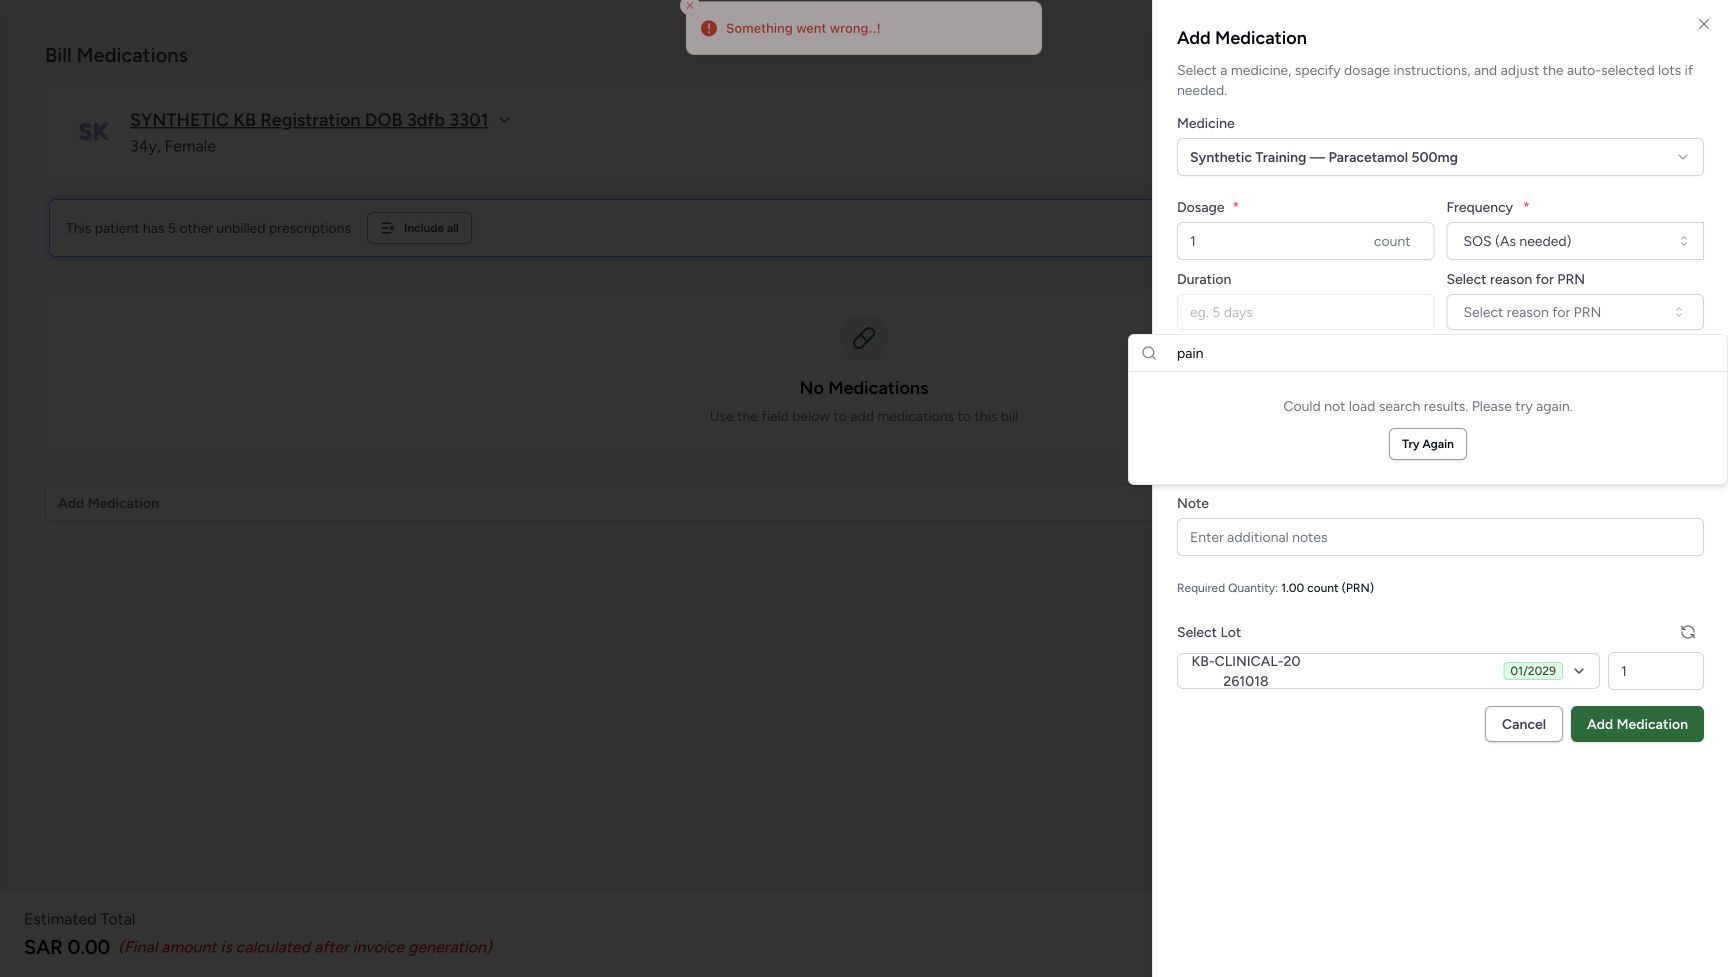
Task: Click Include all unbilled prescriptions button
Action: click(x=419, y=228)
